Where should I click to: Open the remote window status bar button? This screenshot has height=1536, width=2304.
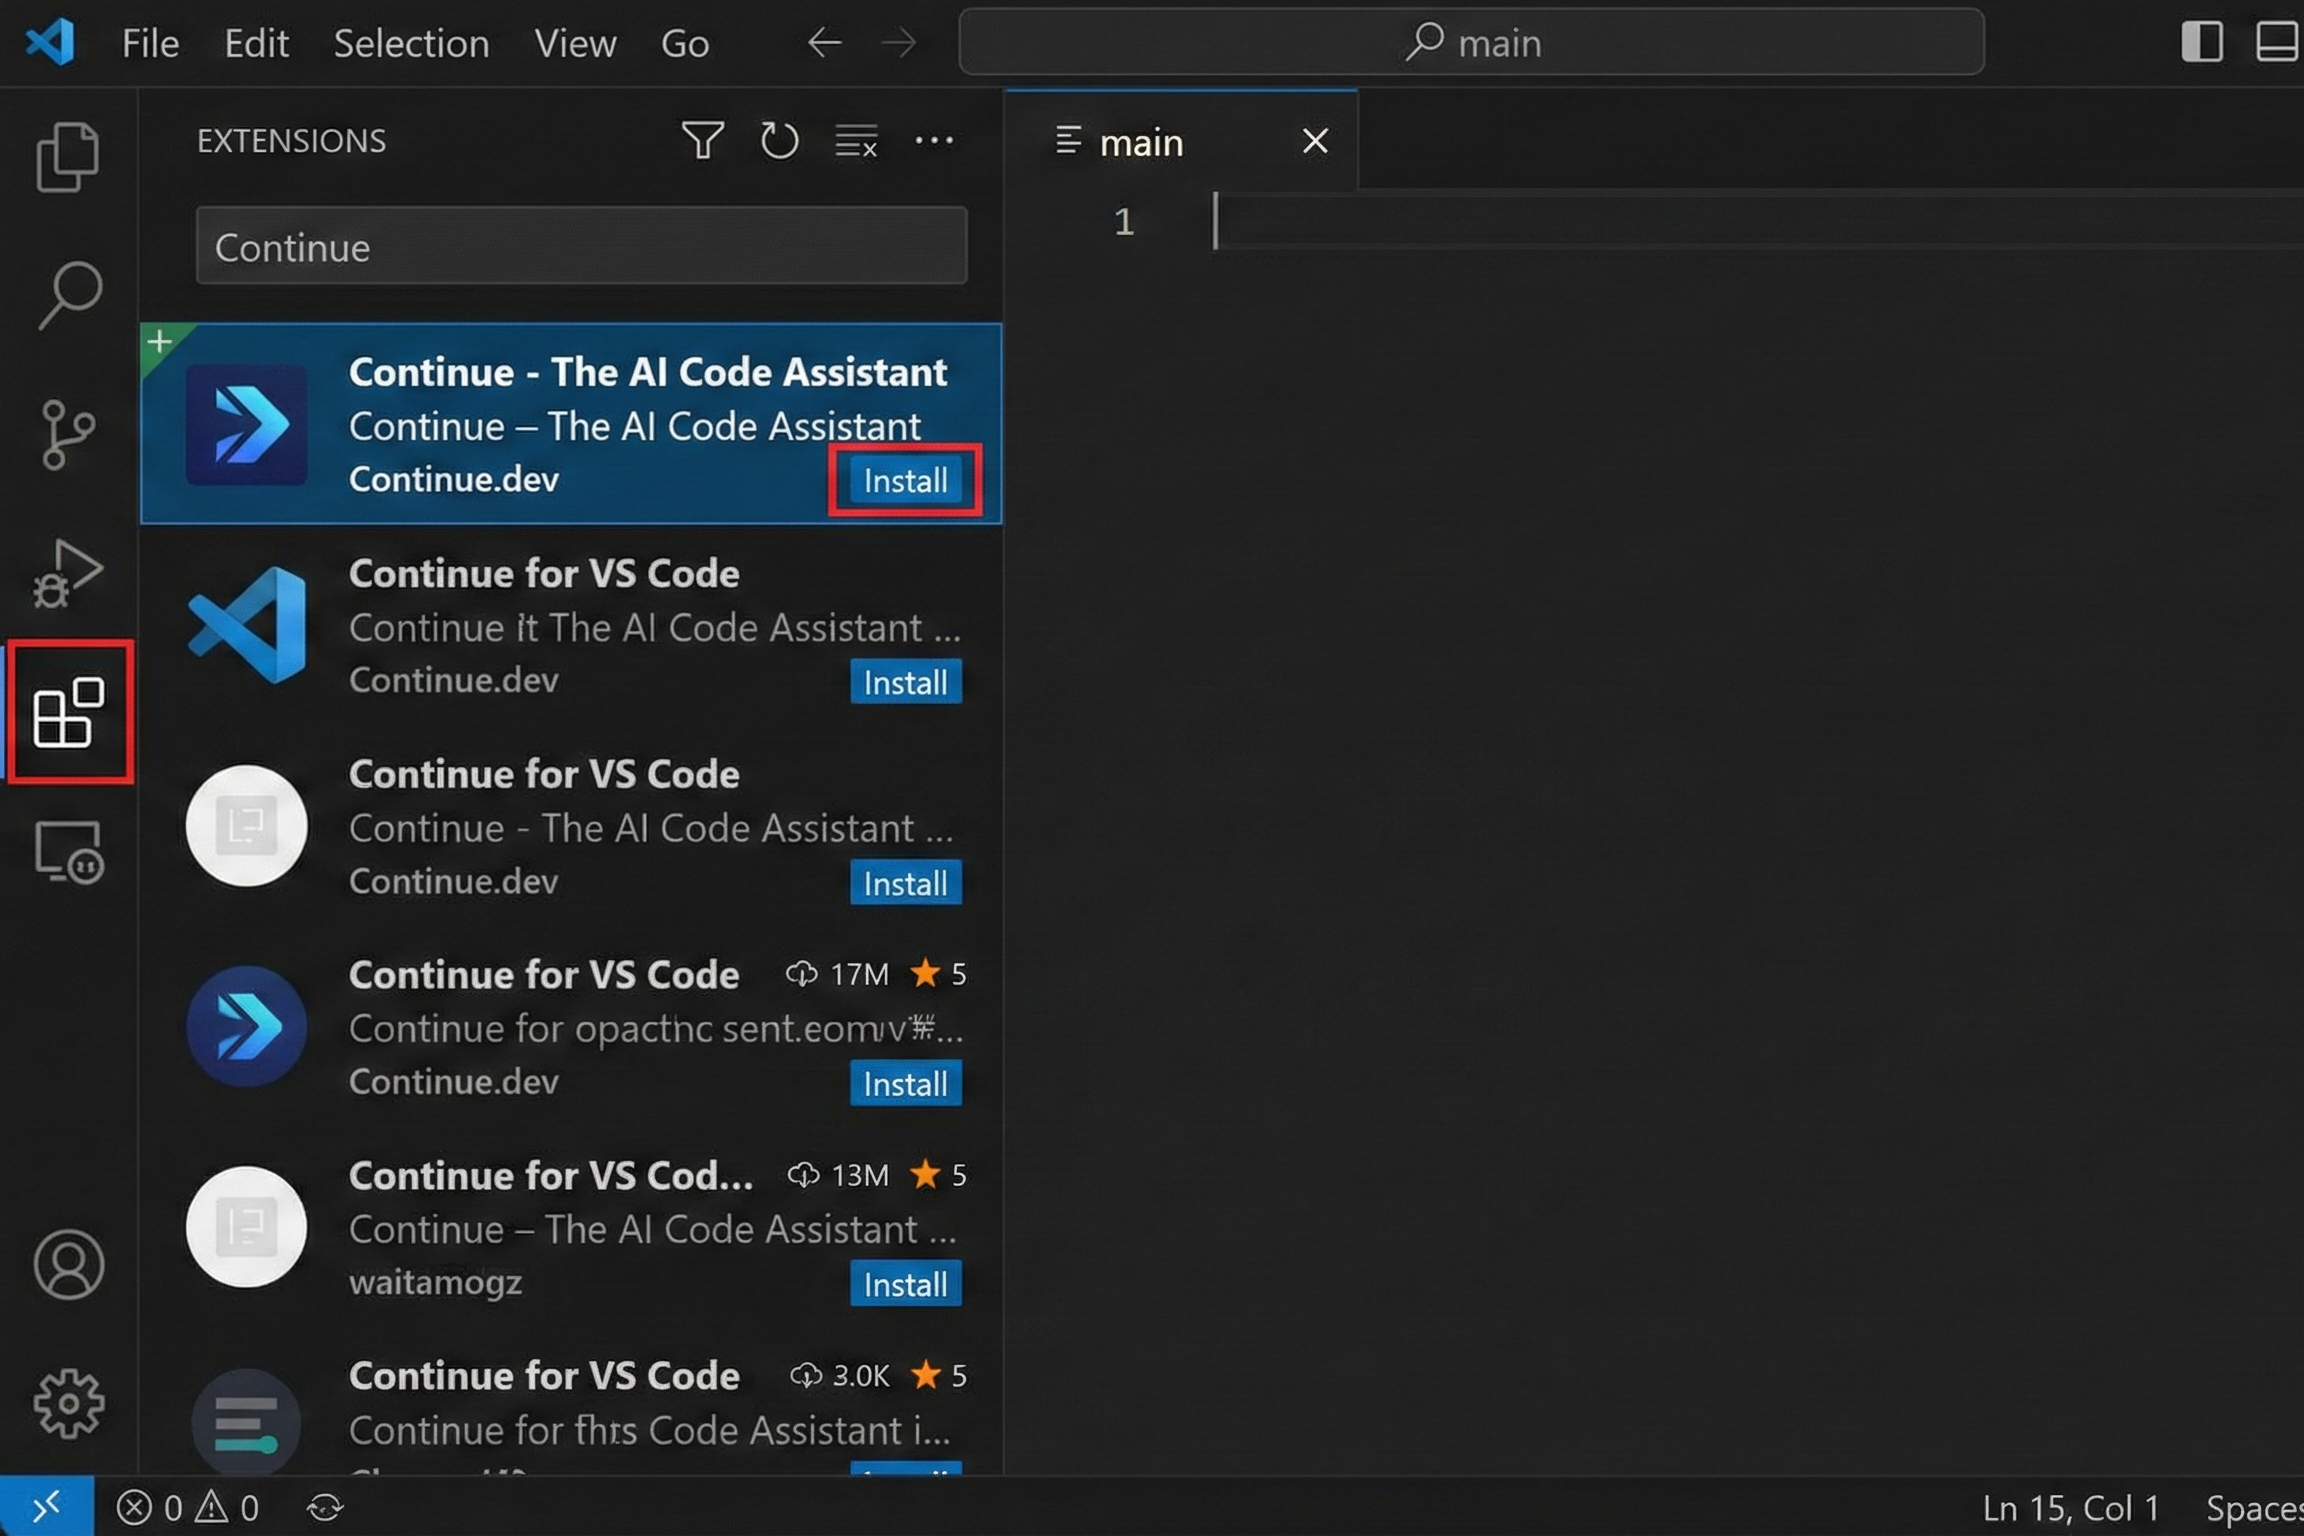pos(46,1507)
